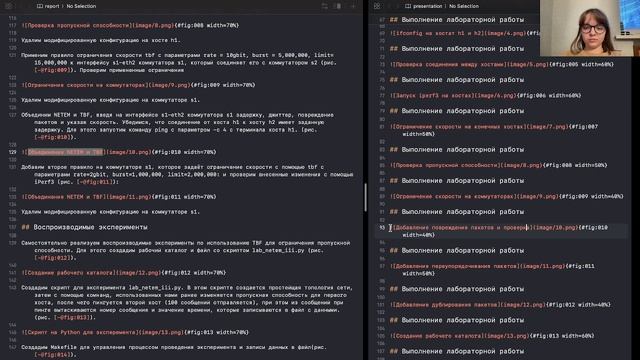Click 'Удалим модифицированную конфигурацию на коммутаторе s1' above Воспроизводимые
Screen dimensions: 640x360
pyautogui.click(x=111, y=212)
